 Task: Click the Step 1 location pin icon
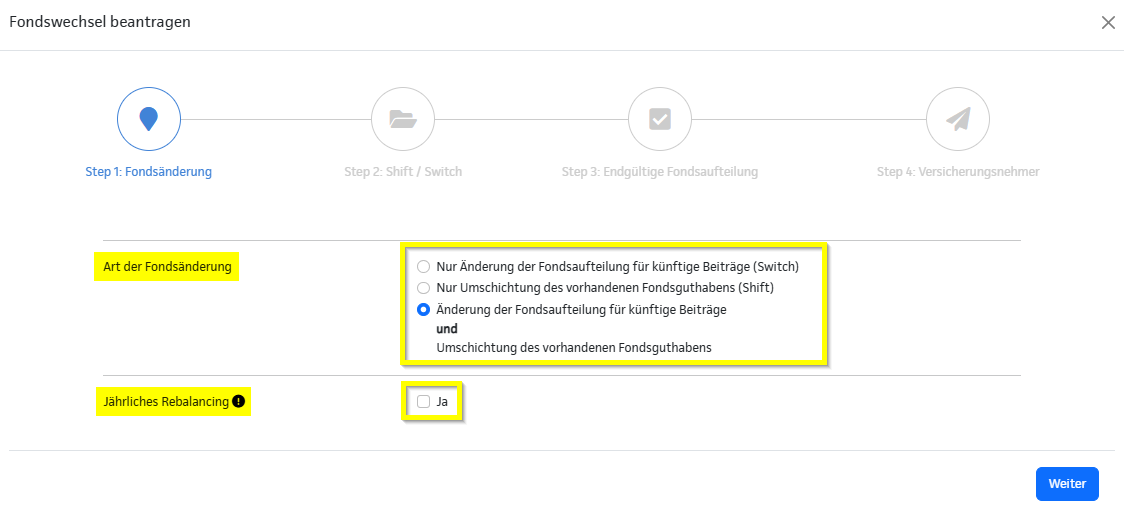click(149, 120)
